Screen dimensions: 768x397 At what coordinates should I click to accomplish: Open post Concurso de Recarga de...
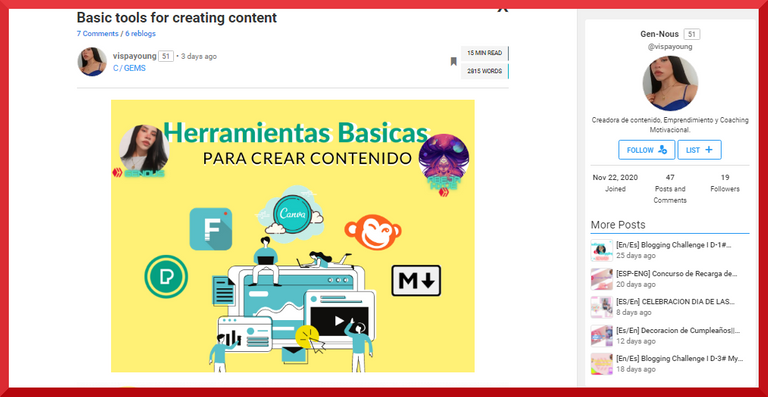pyautogui.click(x=677, y=274)
